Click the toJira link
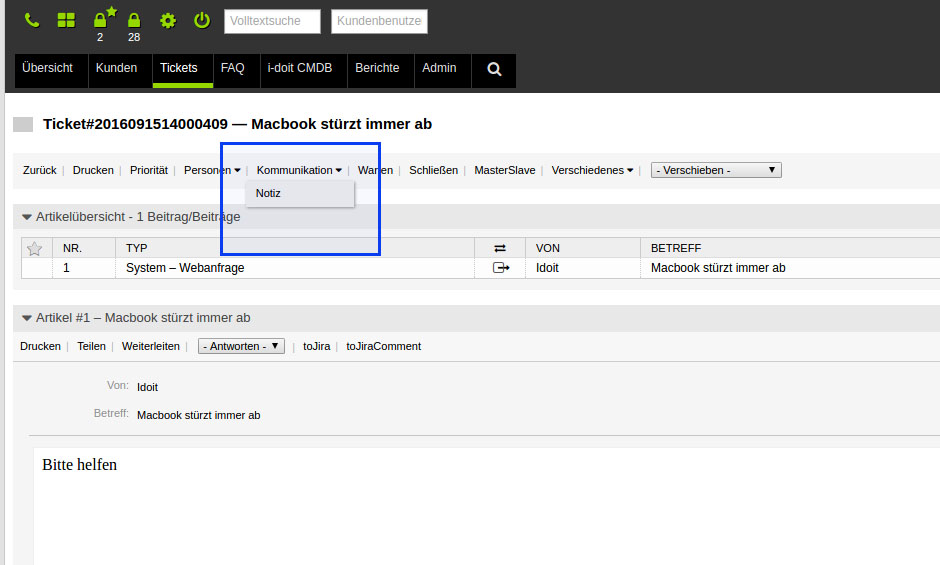This screenshot has width=940, height=565. coord(317,347)
